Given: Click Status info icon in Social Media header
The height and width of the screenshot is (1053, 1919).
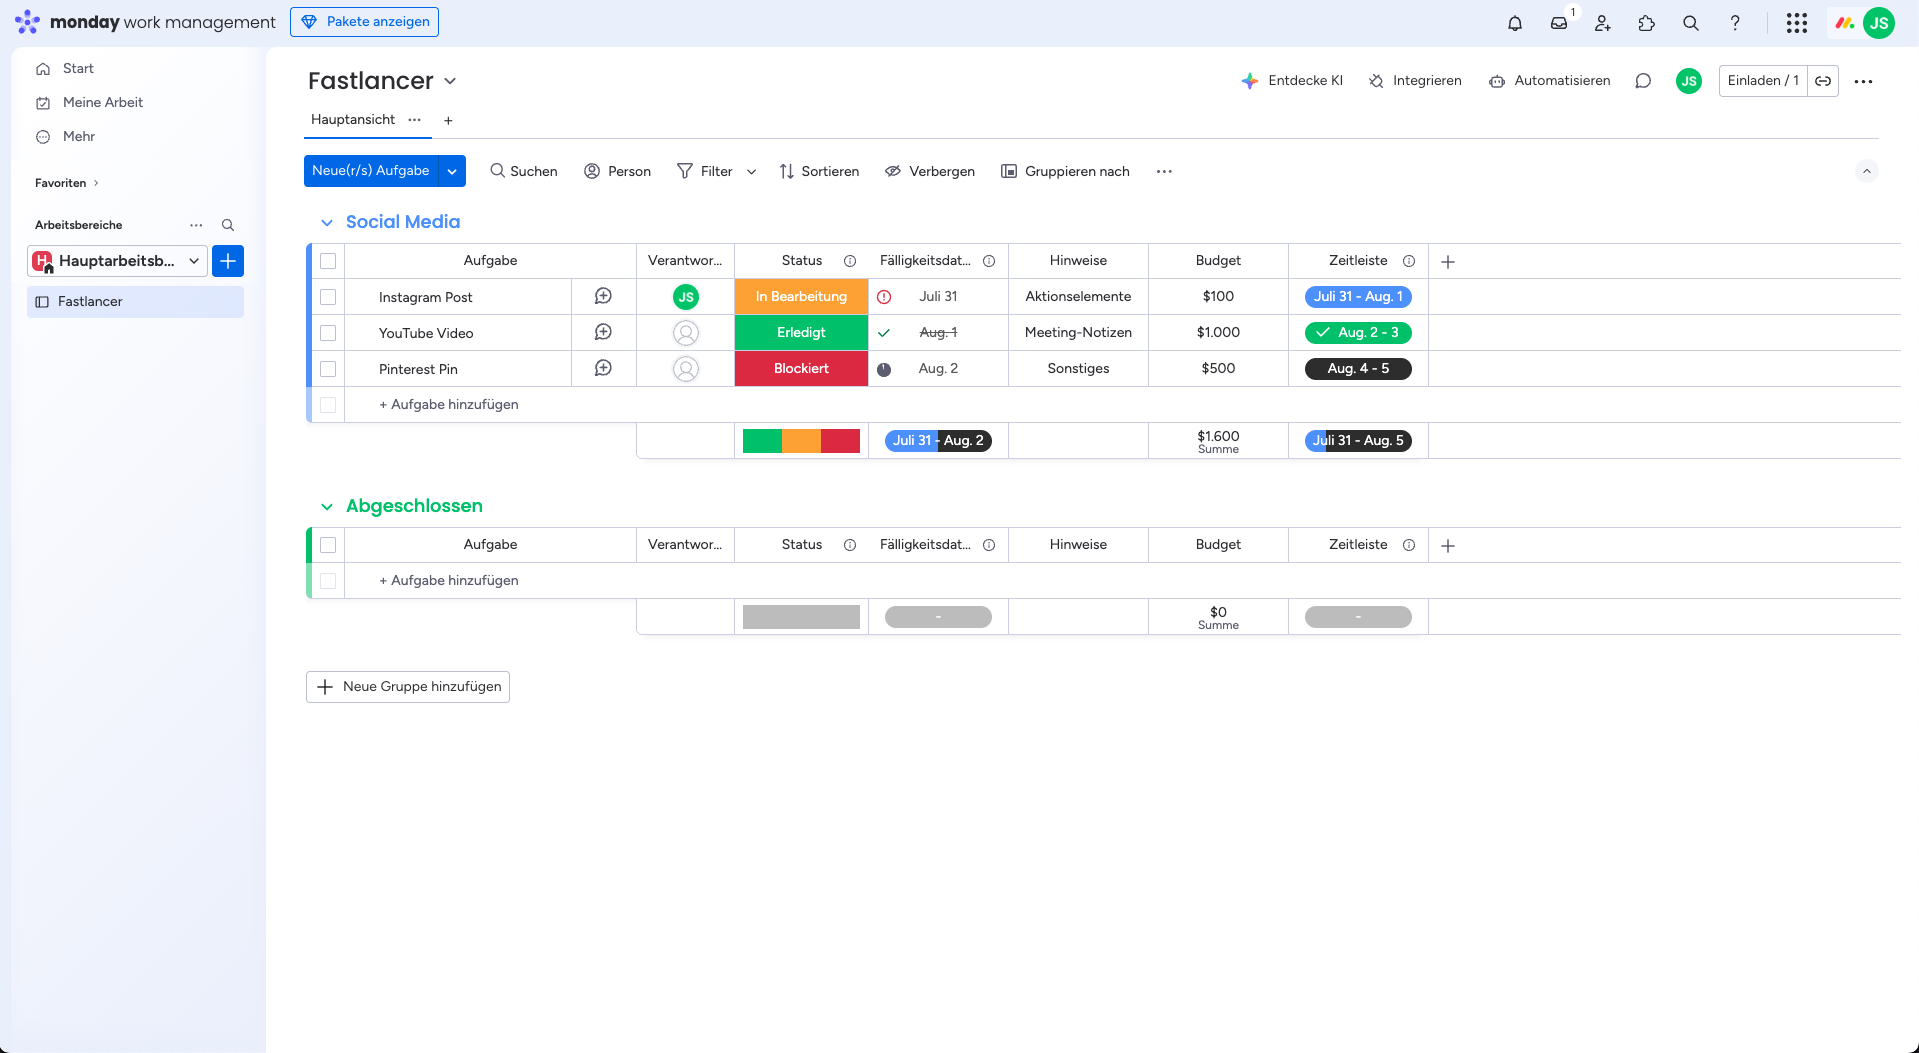Looking at the screenshot, I should (x=850, y=261).
